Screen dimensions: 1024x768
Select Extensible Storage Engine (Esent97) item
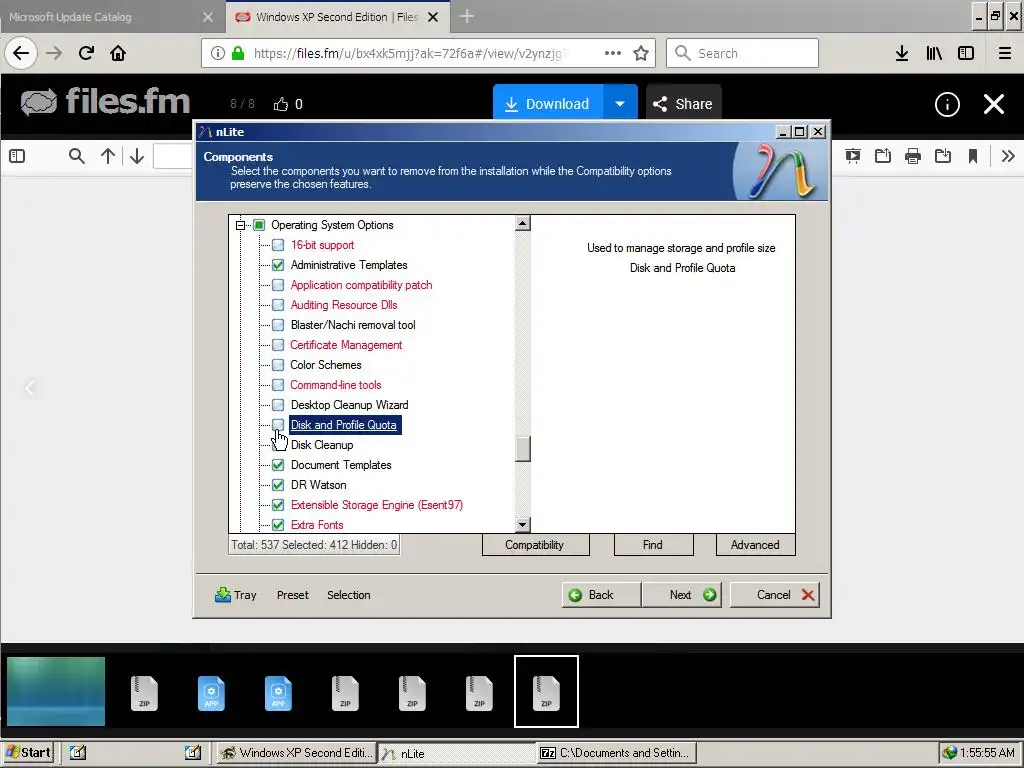point(377,505)
